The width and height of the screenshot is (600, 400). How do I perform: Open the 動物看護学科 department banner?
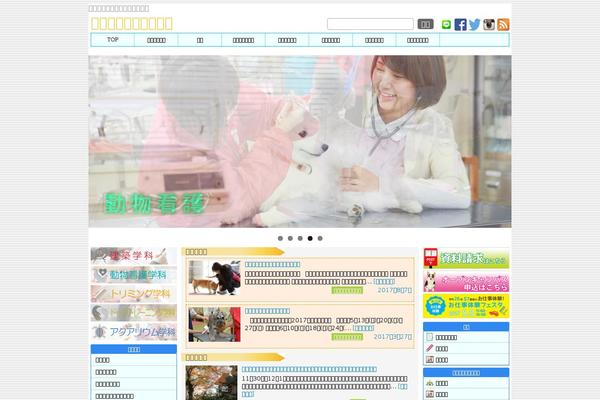(x=134, y=275)
